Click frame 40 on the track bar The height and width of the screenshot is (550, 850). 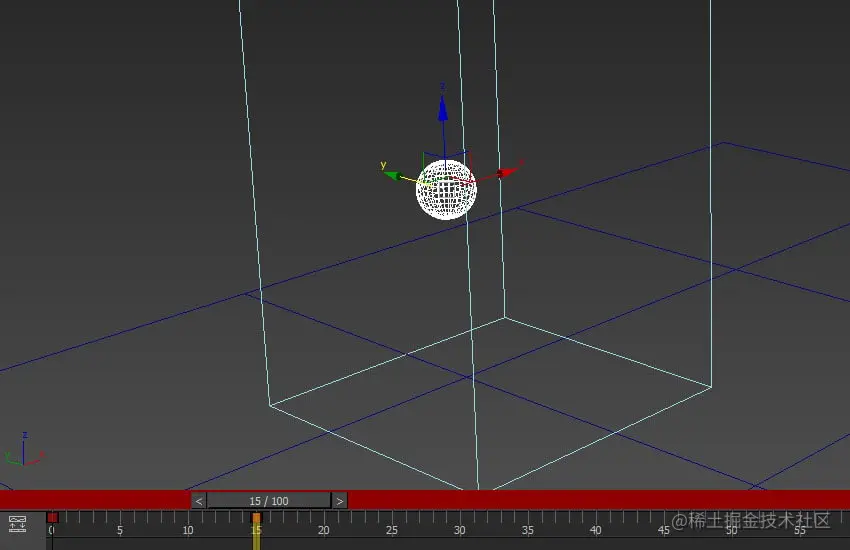595,530
